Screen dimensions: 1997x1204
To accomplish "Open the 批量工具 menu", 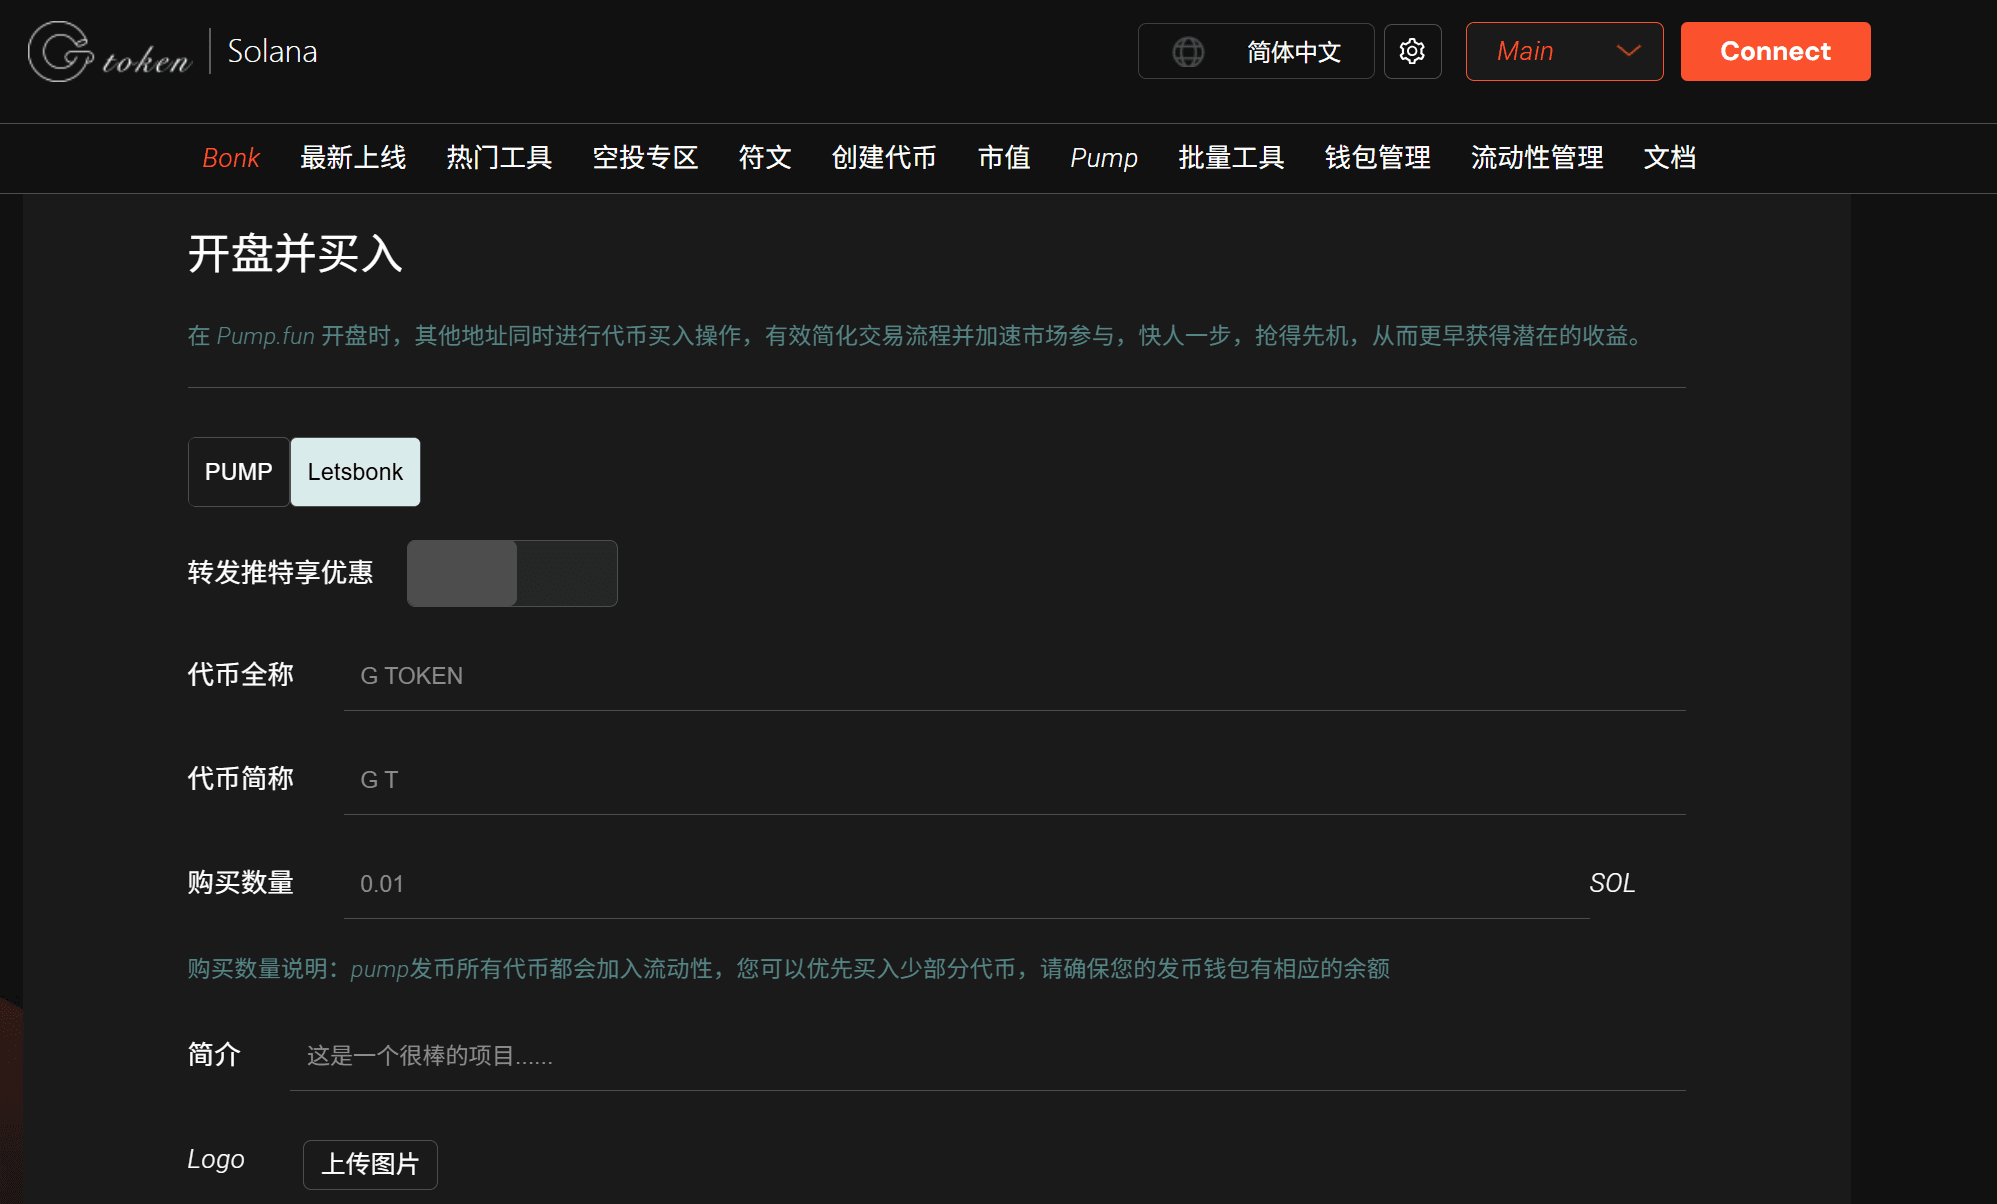I will 1231,158.
